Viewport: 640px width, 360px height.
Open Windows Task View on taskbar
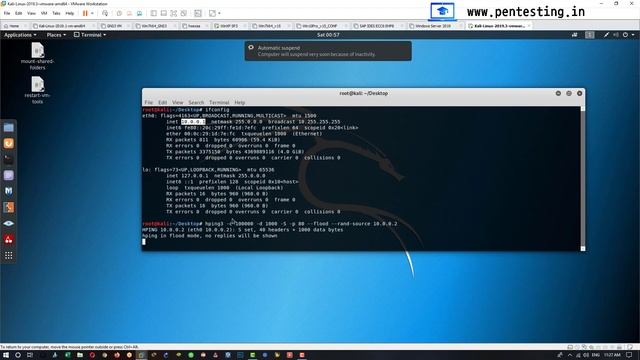point(29,355)
